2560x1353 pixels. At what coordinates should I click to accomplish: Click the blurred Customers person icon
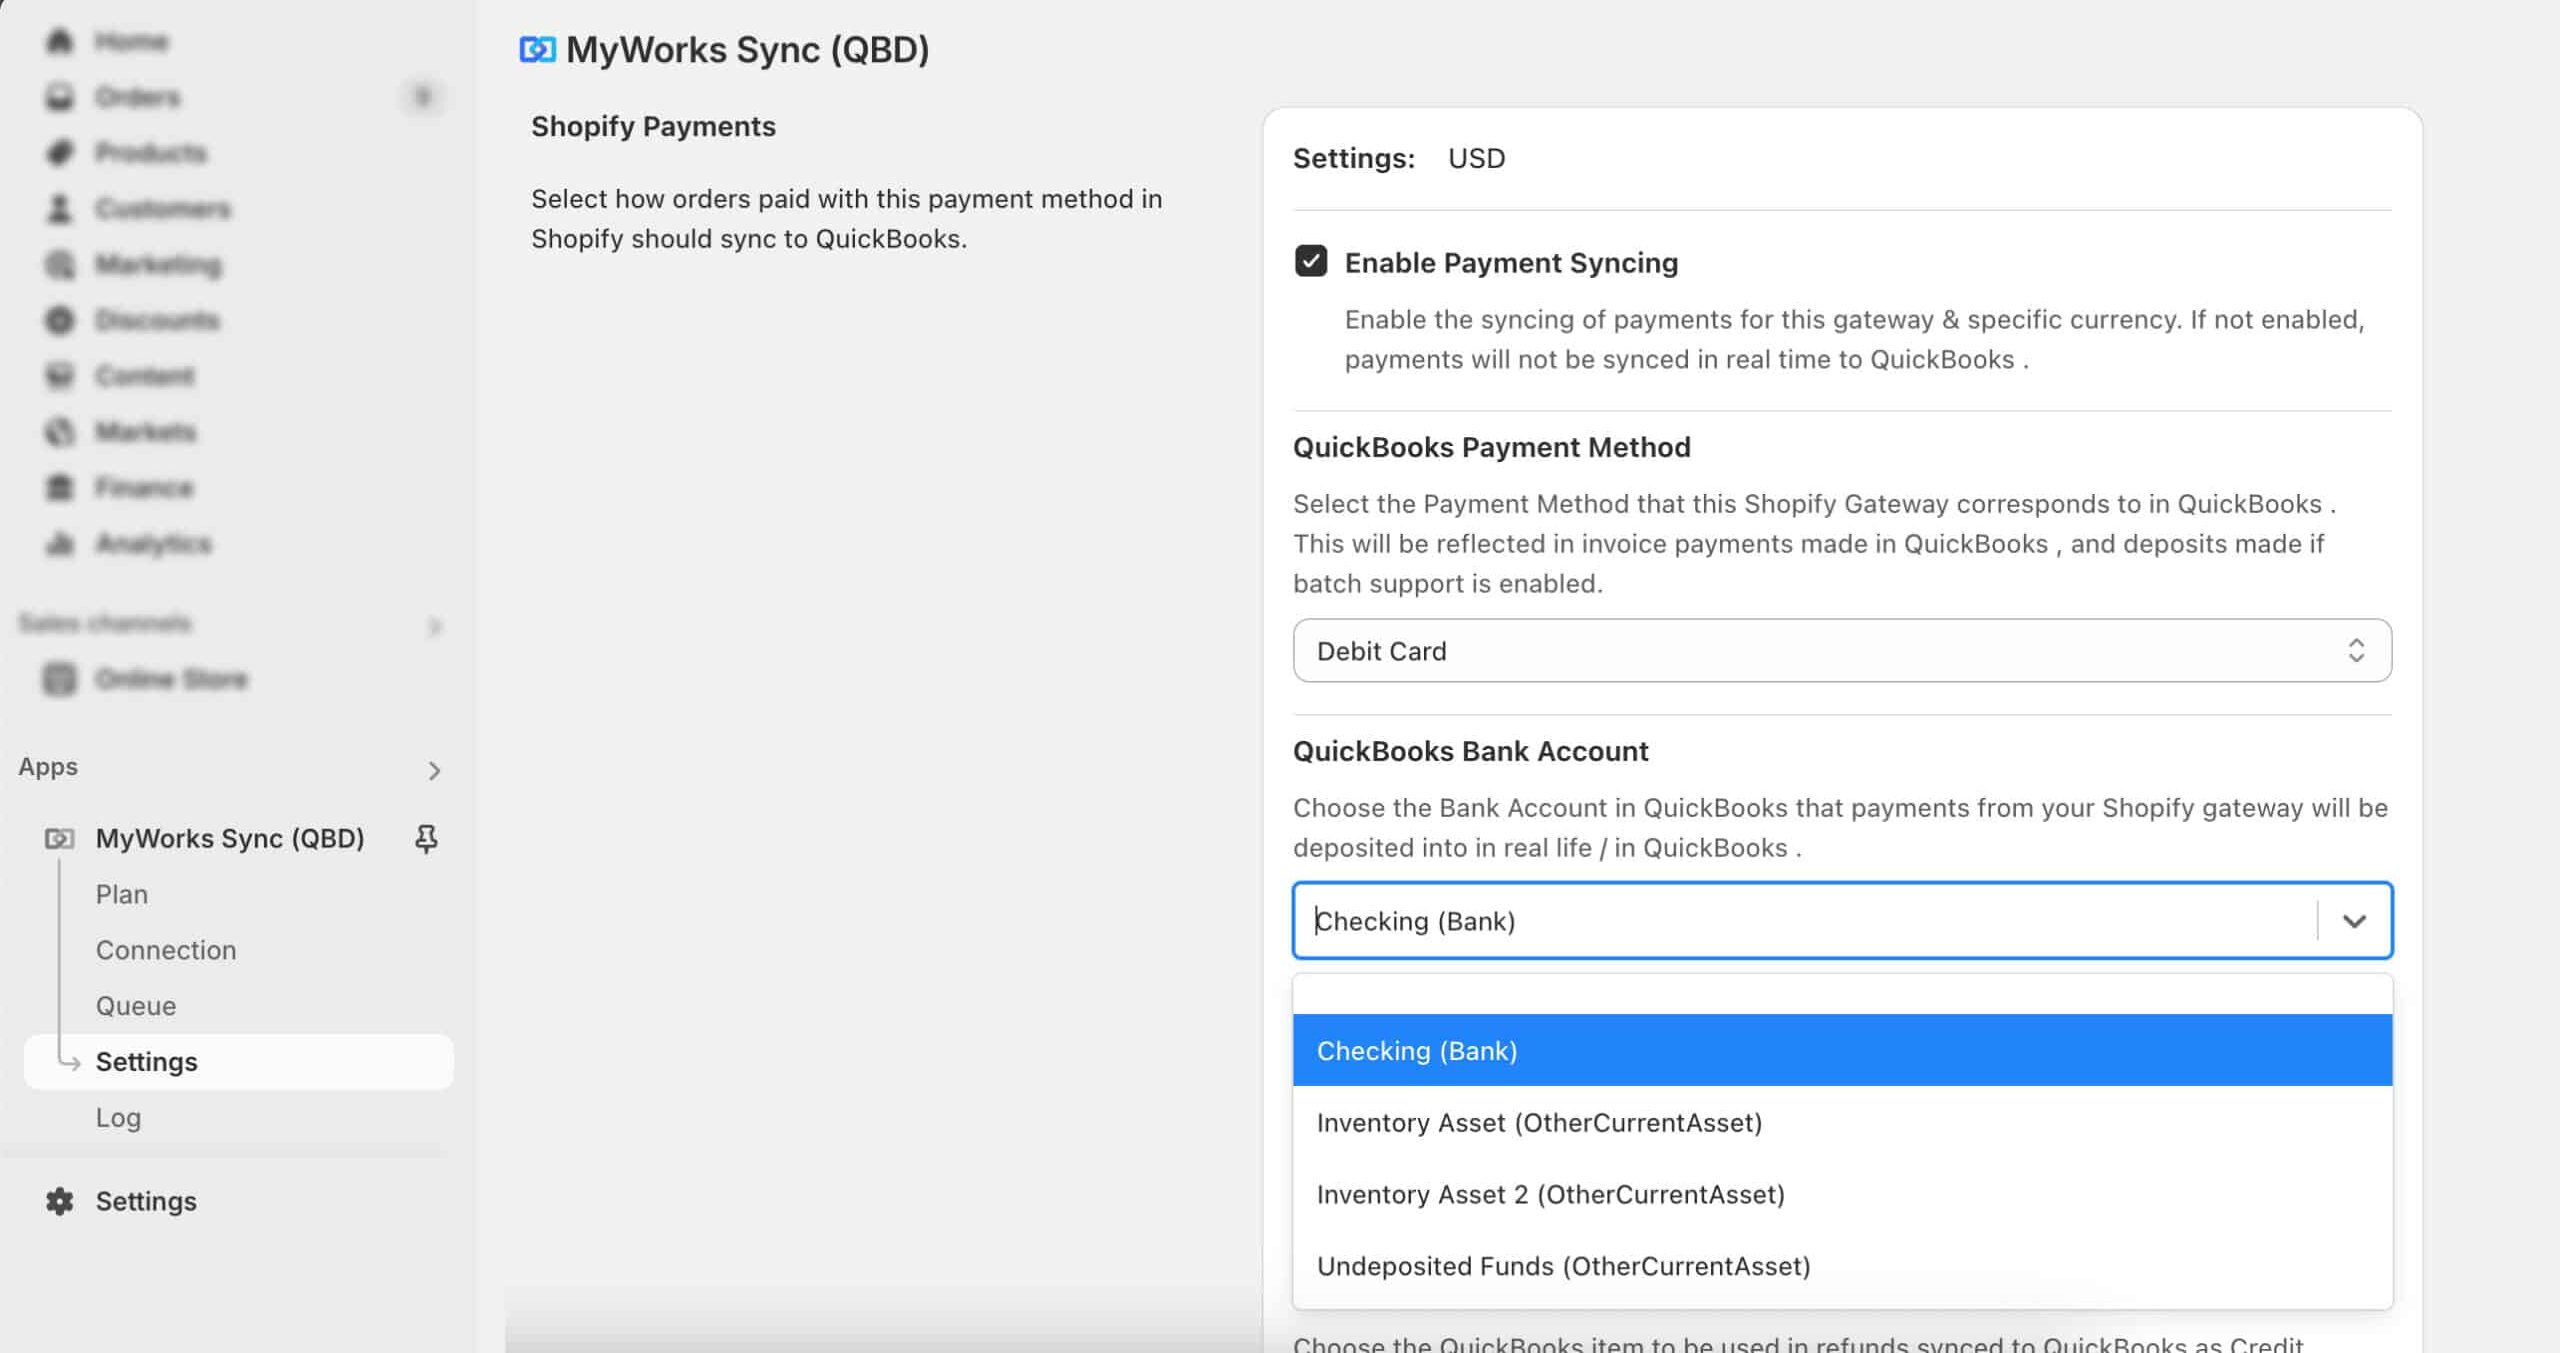coord(60,209)
